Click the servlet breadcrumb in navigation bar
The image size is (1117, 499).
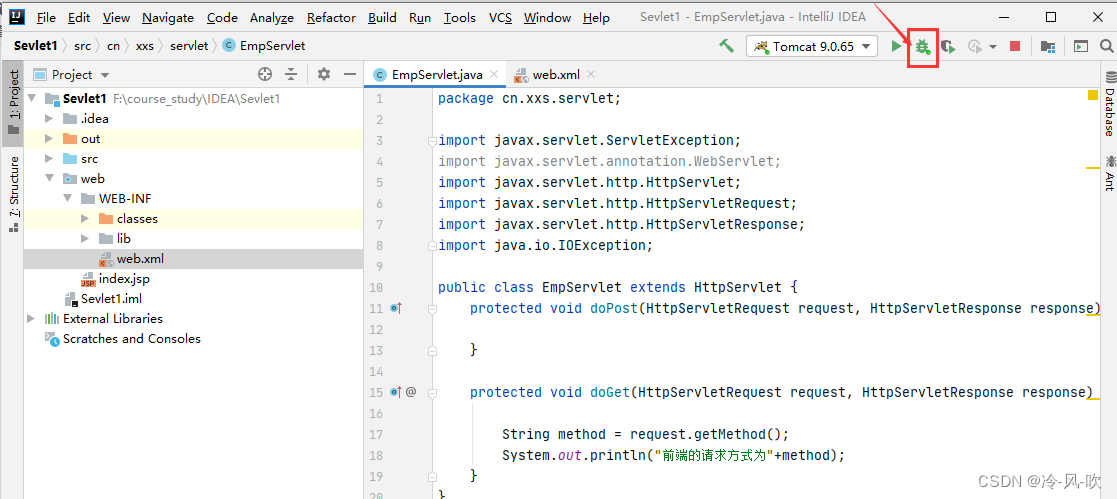[189, 46]
